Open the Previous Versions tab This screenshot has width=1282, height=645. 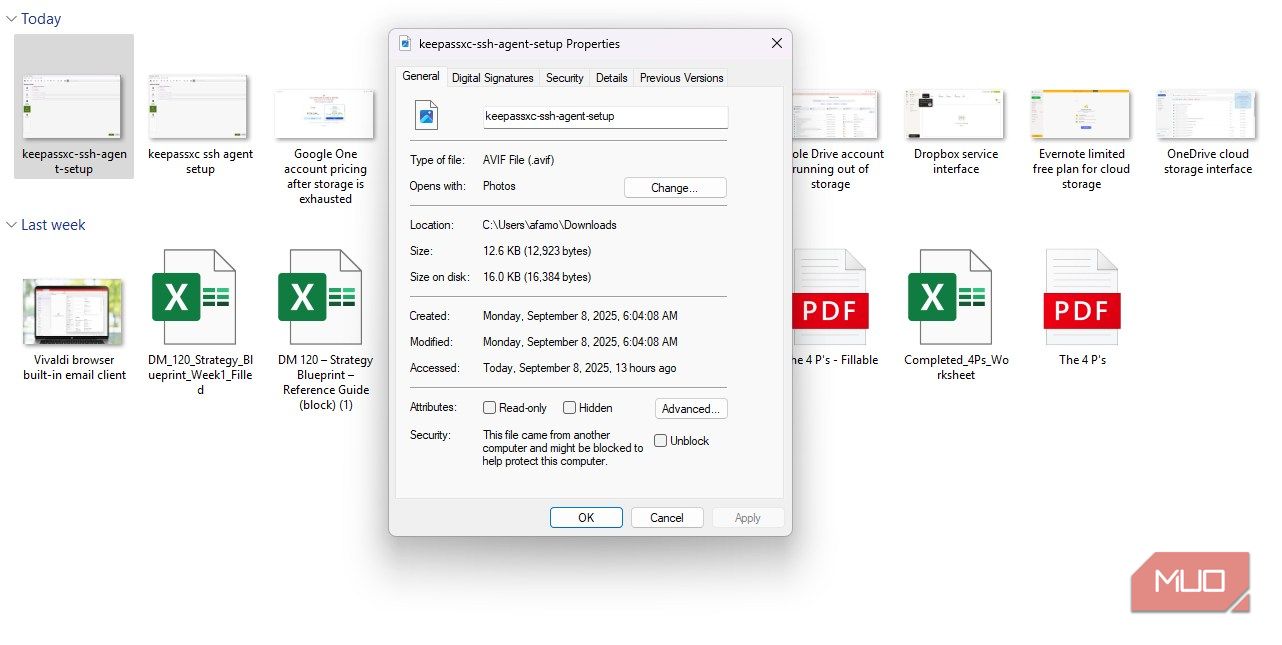681,78
